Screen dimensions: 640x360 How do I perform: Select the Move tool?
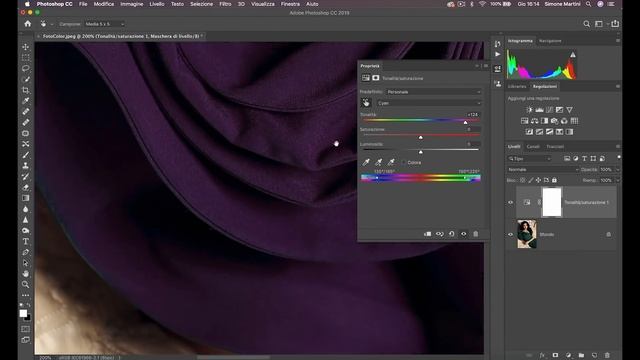25,47
